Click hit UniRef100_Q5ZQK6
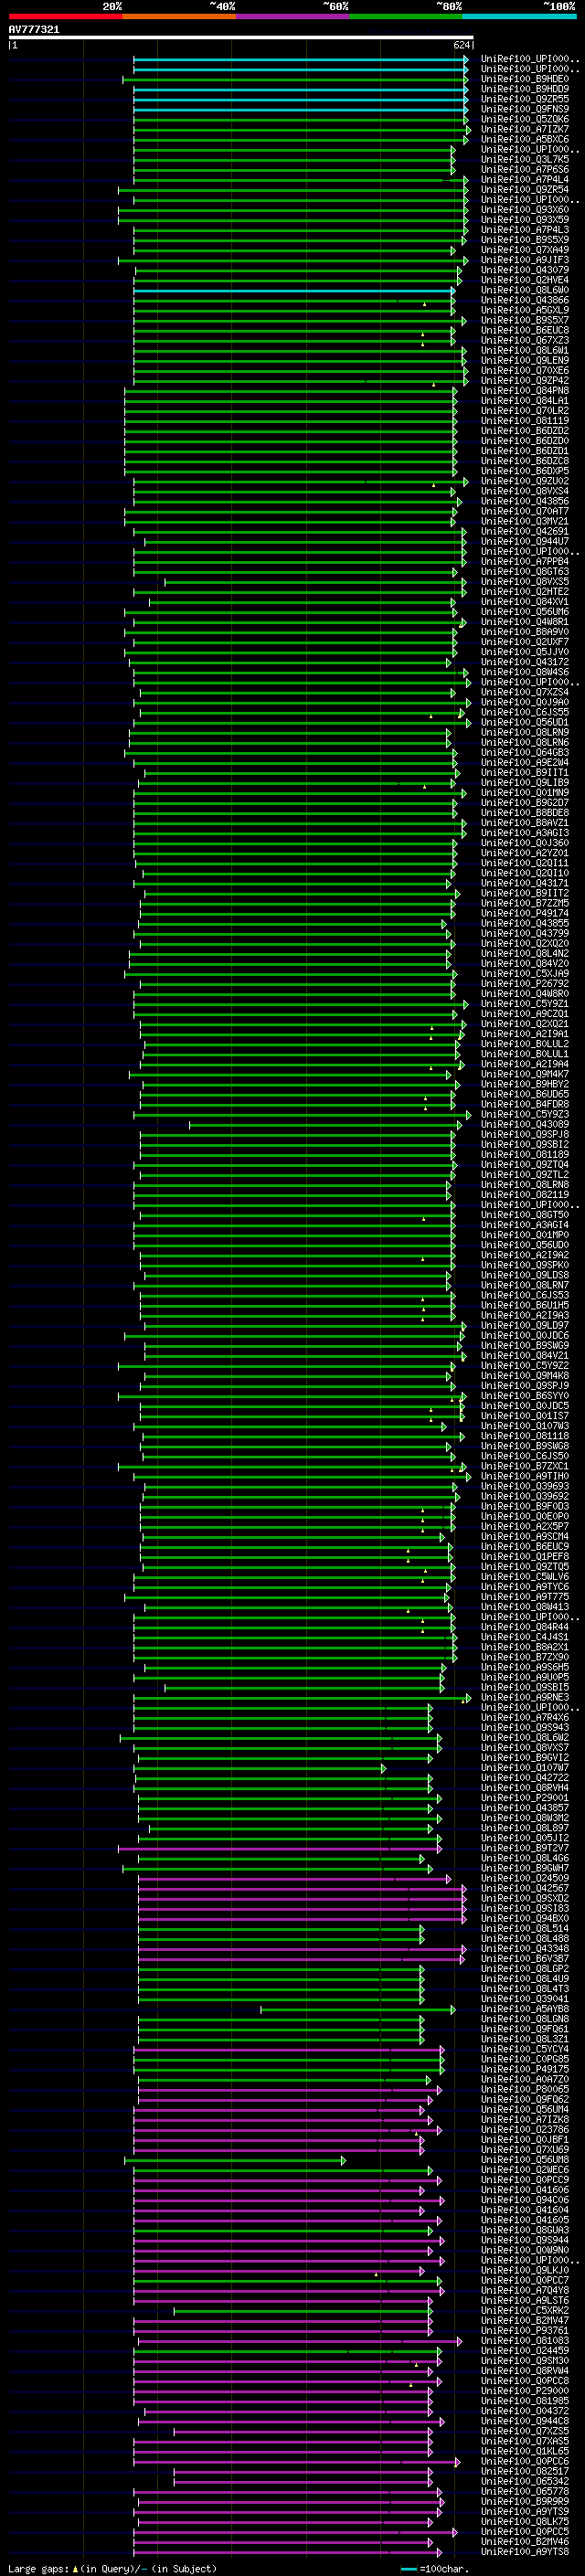The image size is (585, 2576). pos(524,119)
